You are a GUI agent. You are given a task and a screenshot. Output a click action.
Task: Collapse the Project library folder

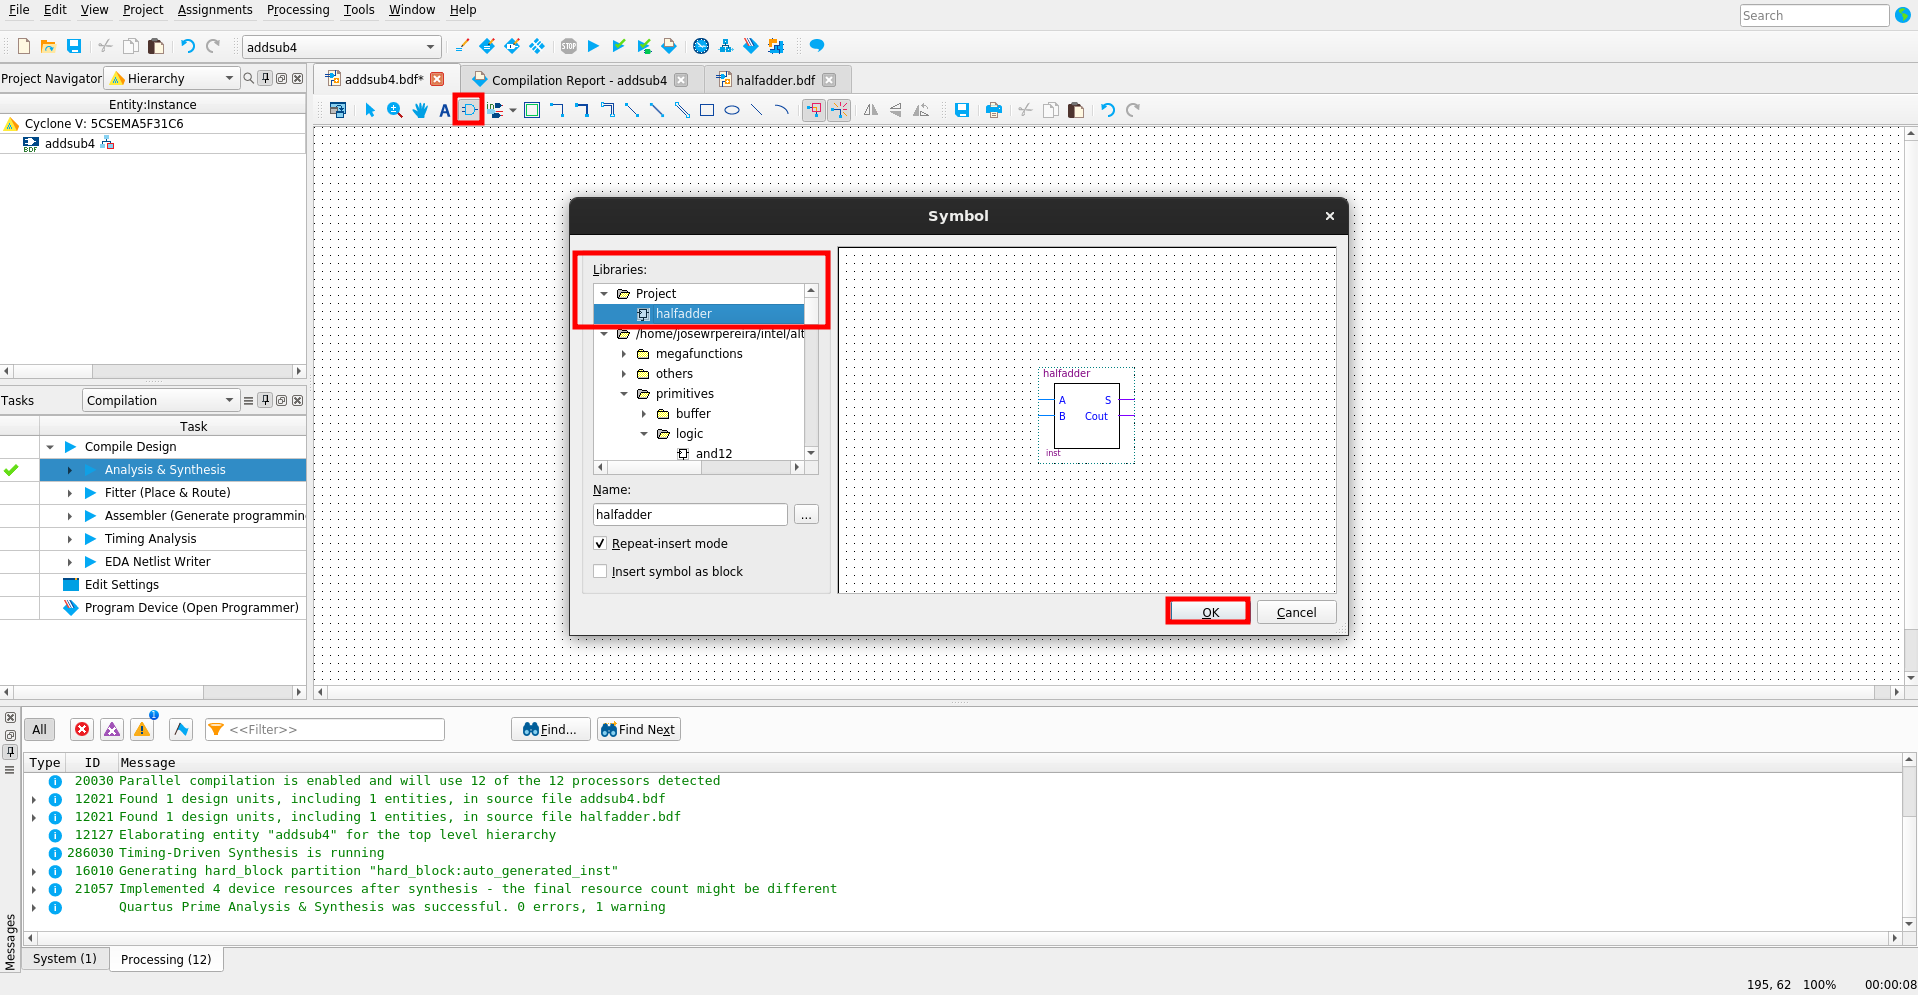pos(604,294)
